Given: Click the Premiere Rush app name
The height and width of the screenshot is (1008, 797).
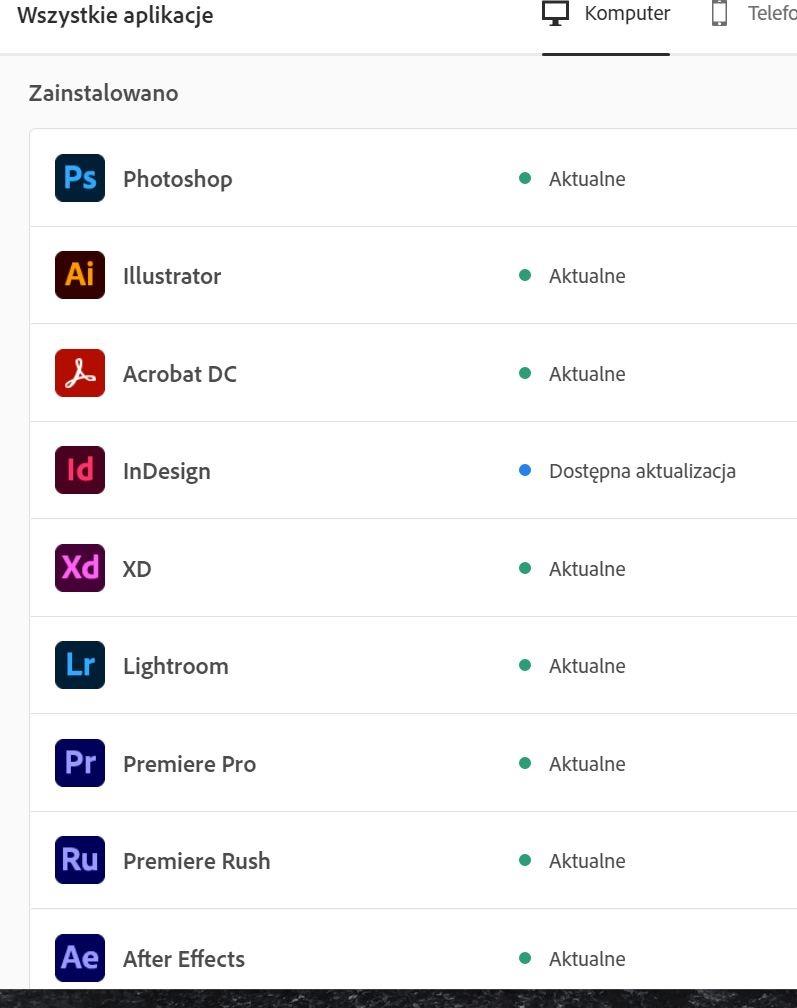Looking at the screenshot, I should (197, 861).
